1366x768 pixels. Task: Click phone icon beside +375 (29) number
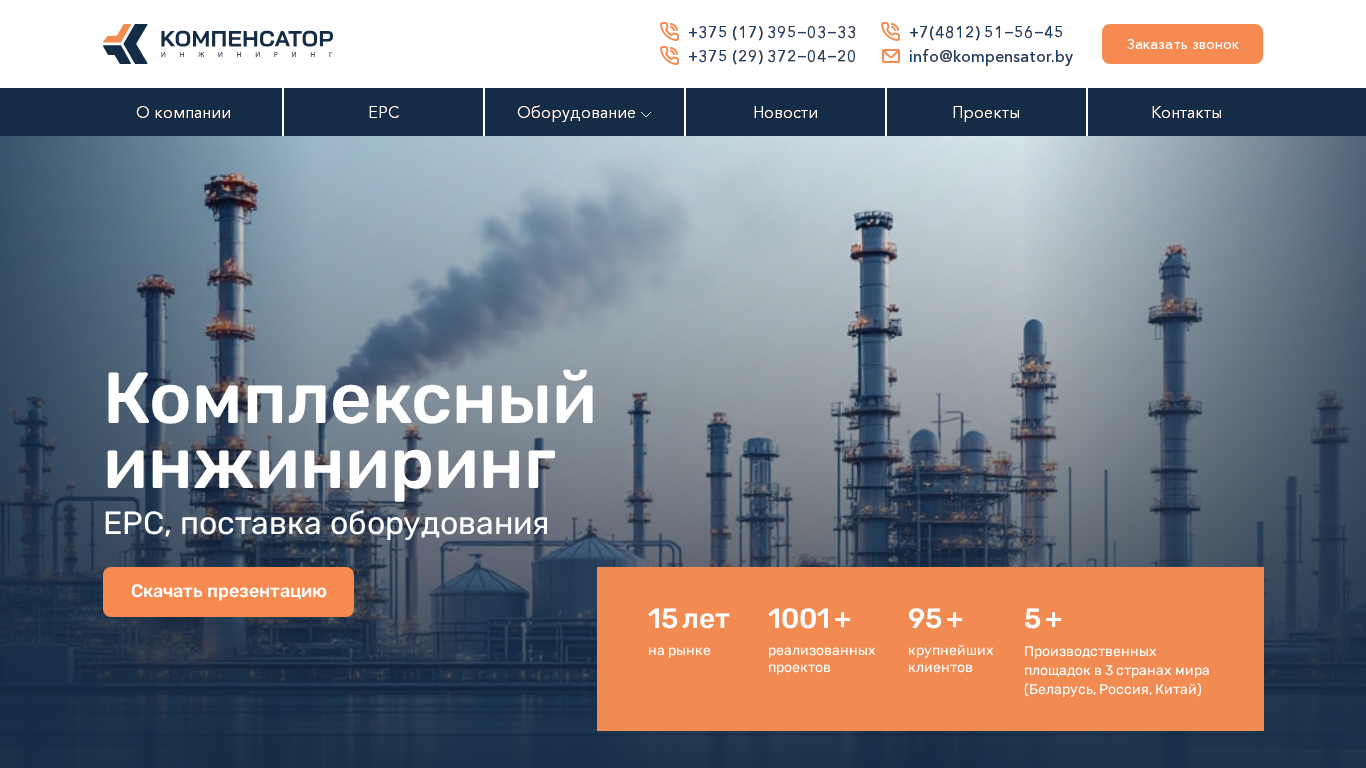coord(670,56)
